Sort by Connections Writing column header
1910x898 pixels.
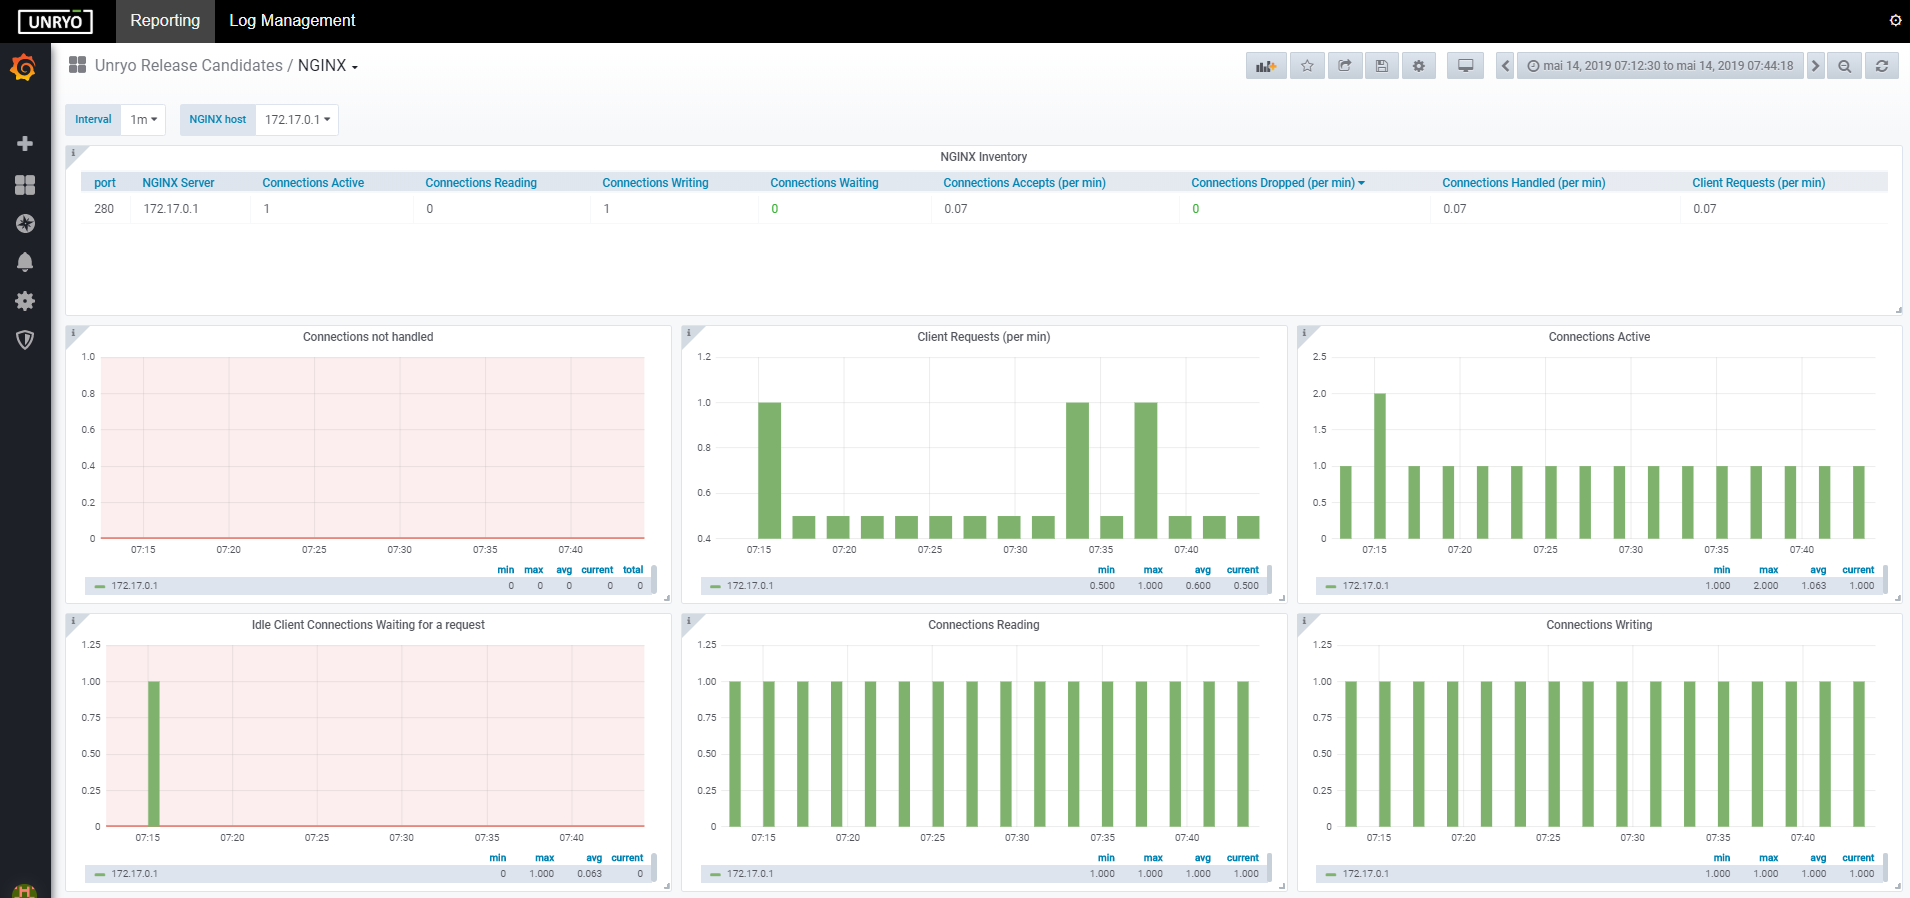tap(655, 183)
